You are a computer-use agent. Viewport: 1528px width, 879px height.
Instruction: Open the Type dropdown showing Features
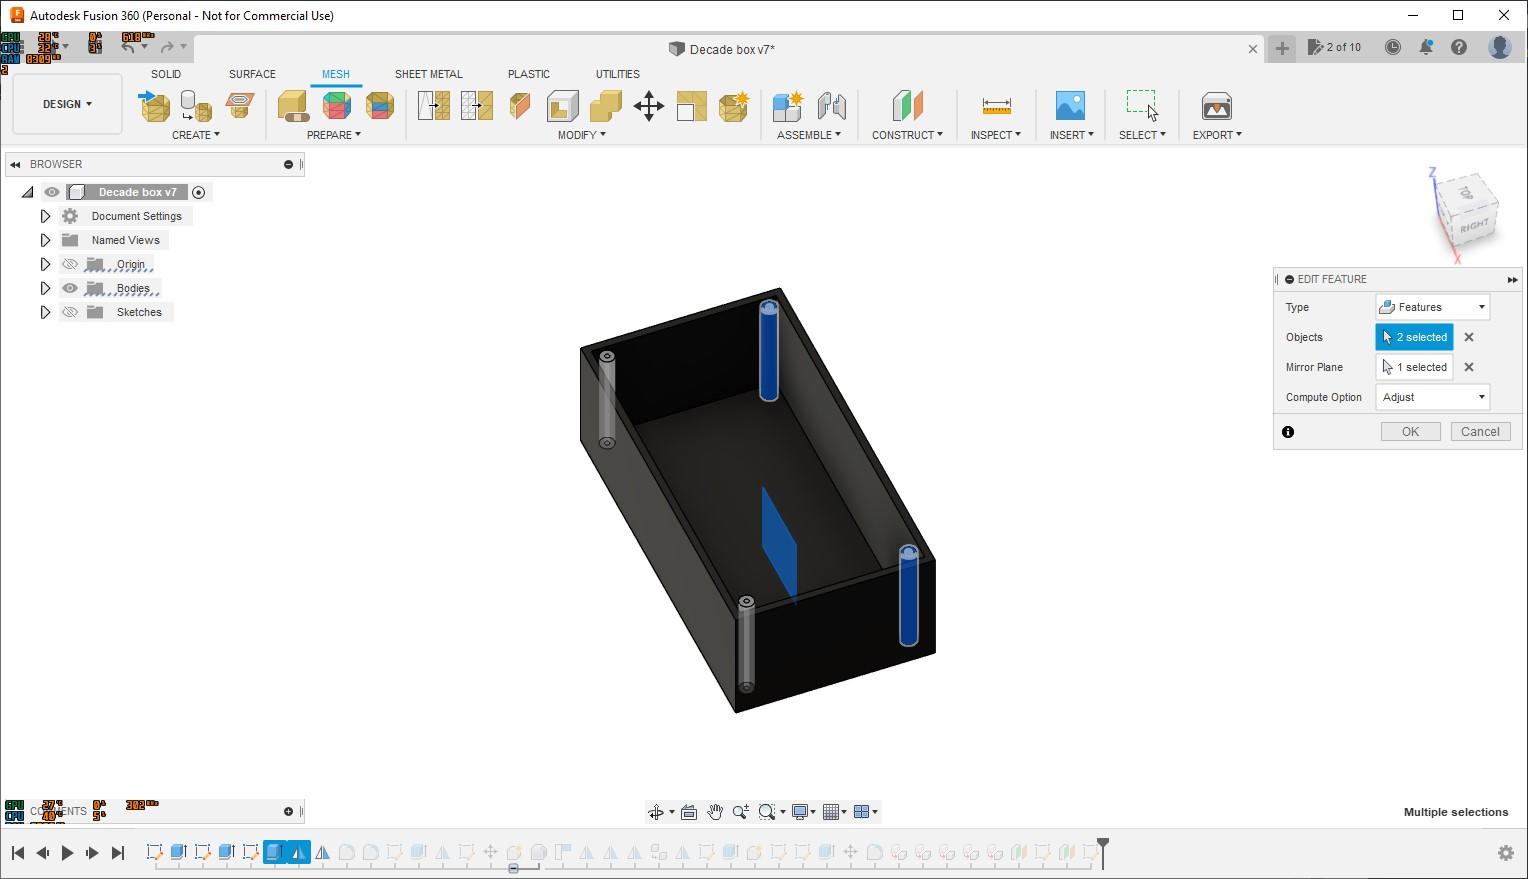click(1433, 307)
